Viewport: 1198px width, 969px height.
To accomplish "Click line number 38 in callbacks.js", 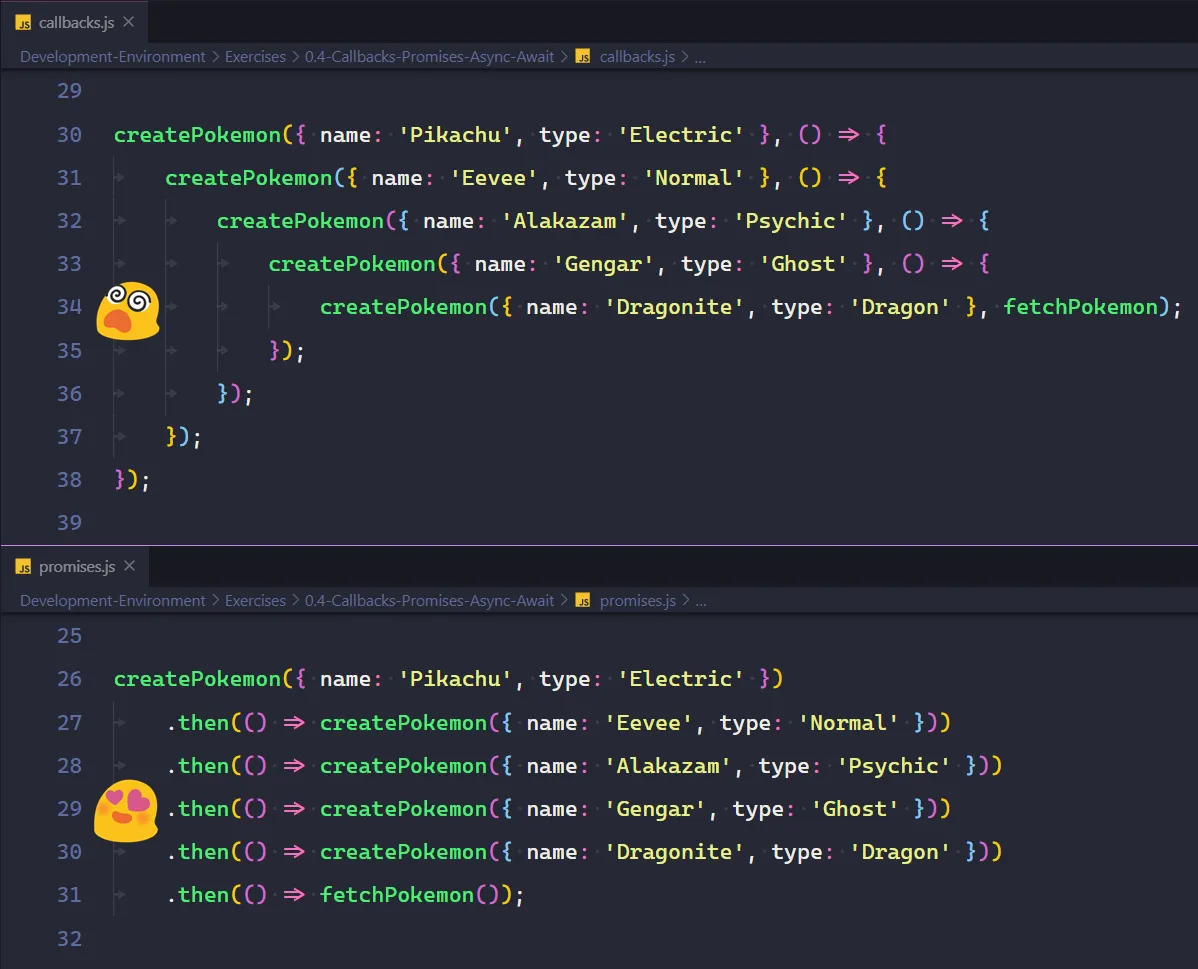I will (70, 479).
